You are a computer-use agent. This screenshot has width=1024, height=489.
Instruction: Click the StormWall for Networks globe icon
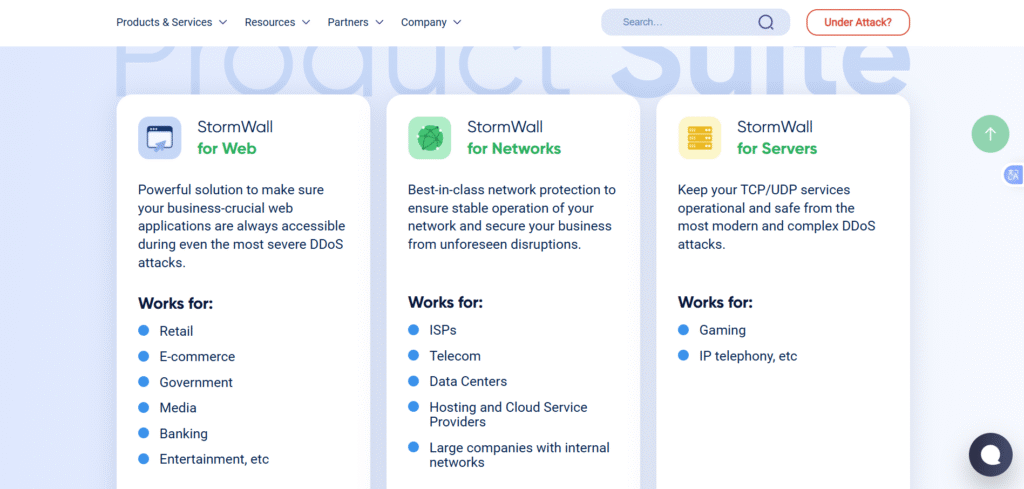430,138
